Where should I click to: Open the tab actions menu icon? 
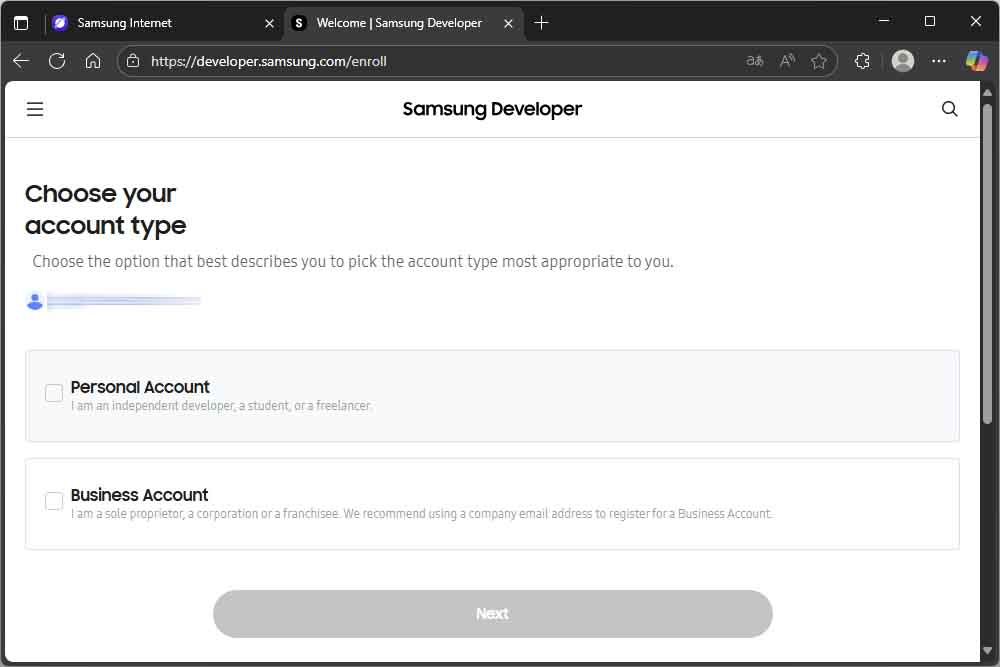point(21,23)
